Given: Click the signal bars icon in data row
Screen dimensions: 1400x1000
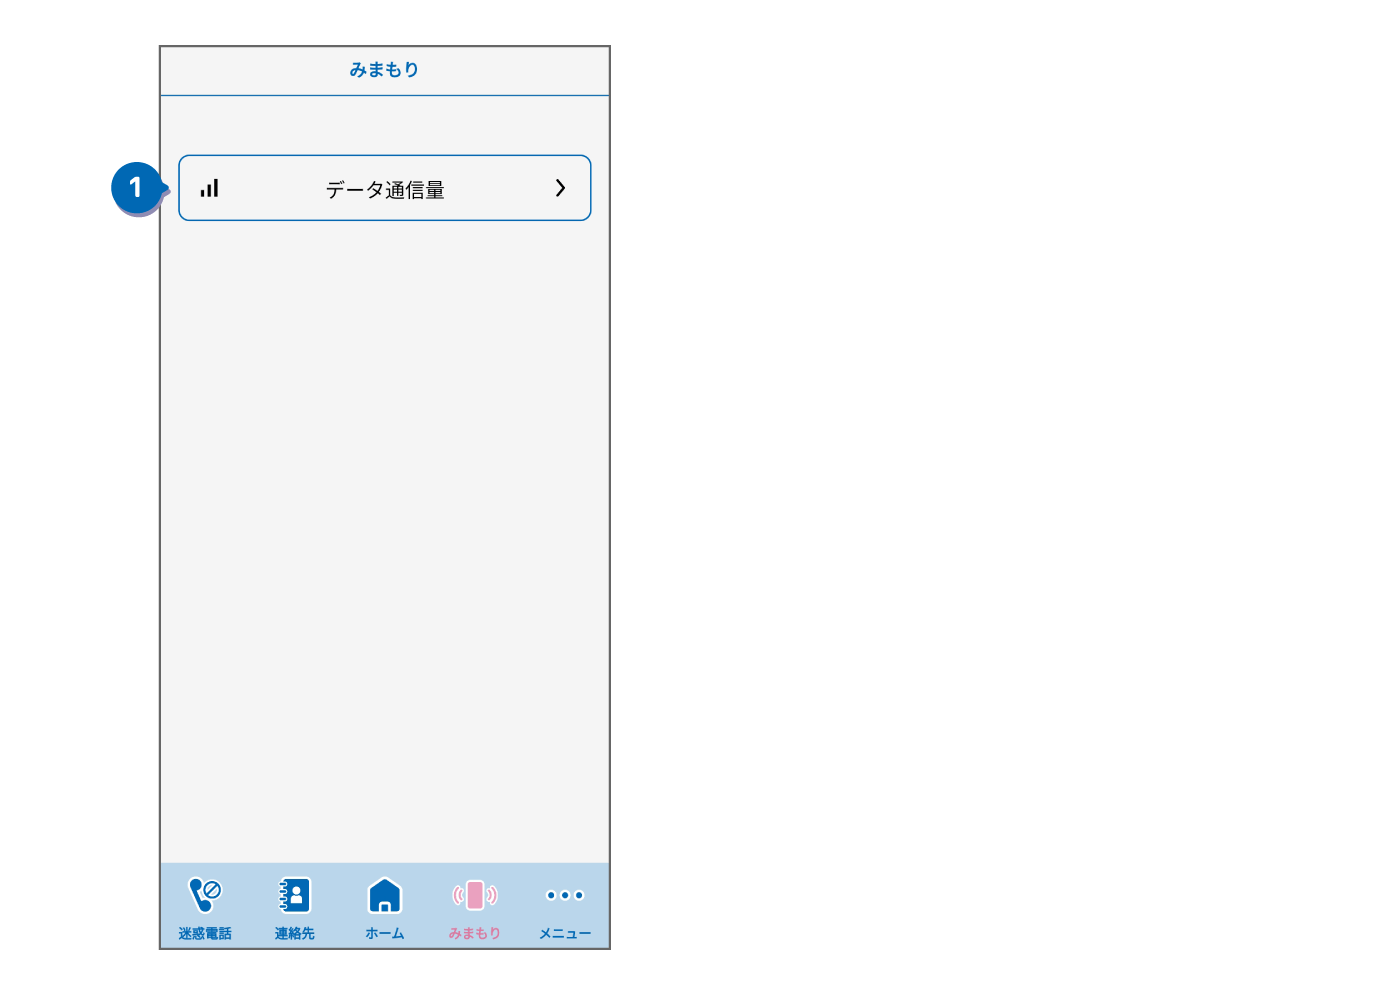Looking at the screenshot, I should pyautogui.click(x=209, y=188).
